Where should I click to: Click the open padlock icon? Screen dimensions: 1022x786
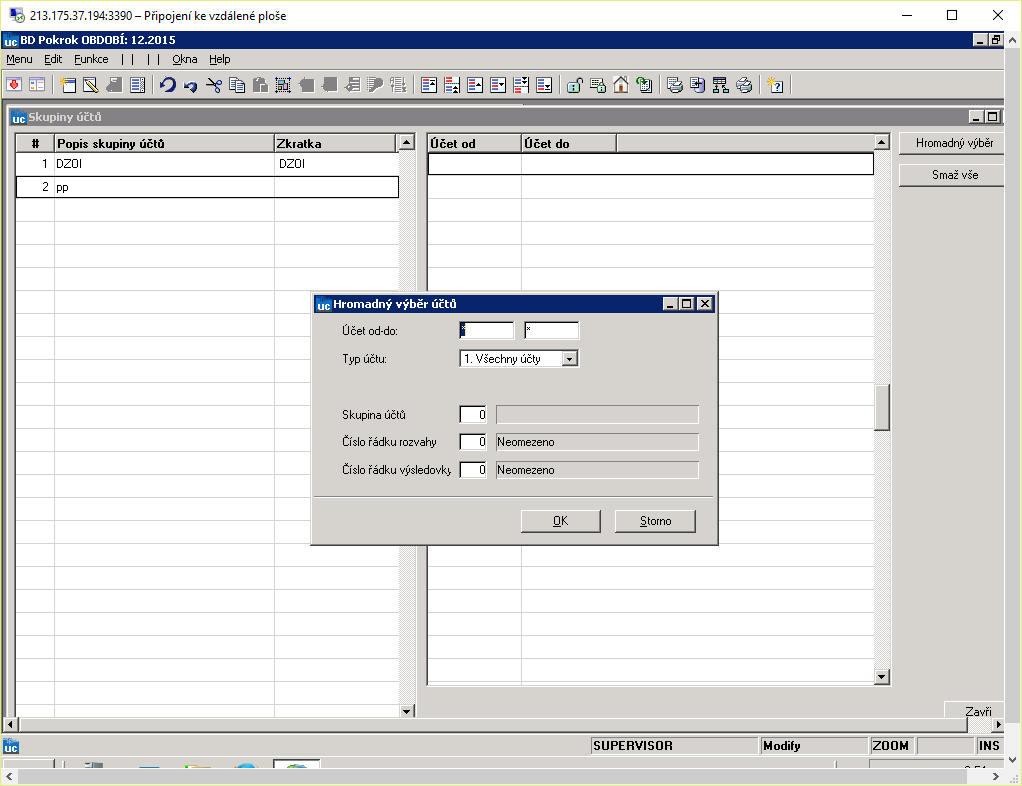point(574,85)
